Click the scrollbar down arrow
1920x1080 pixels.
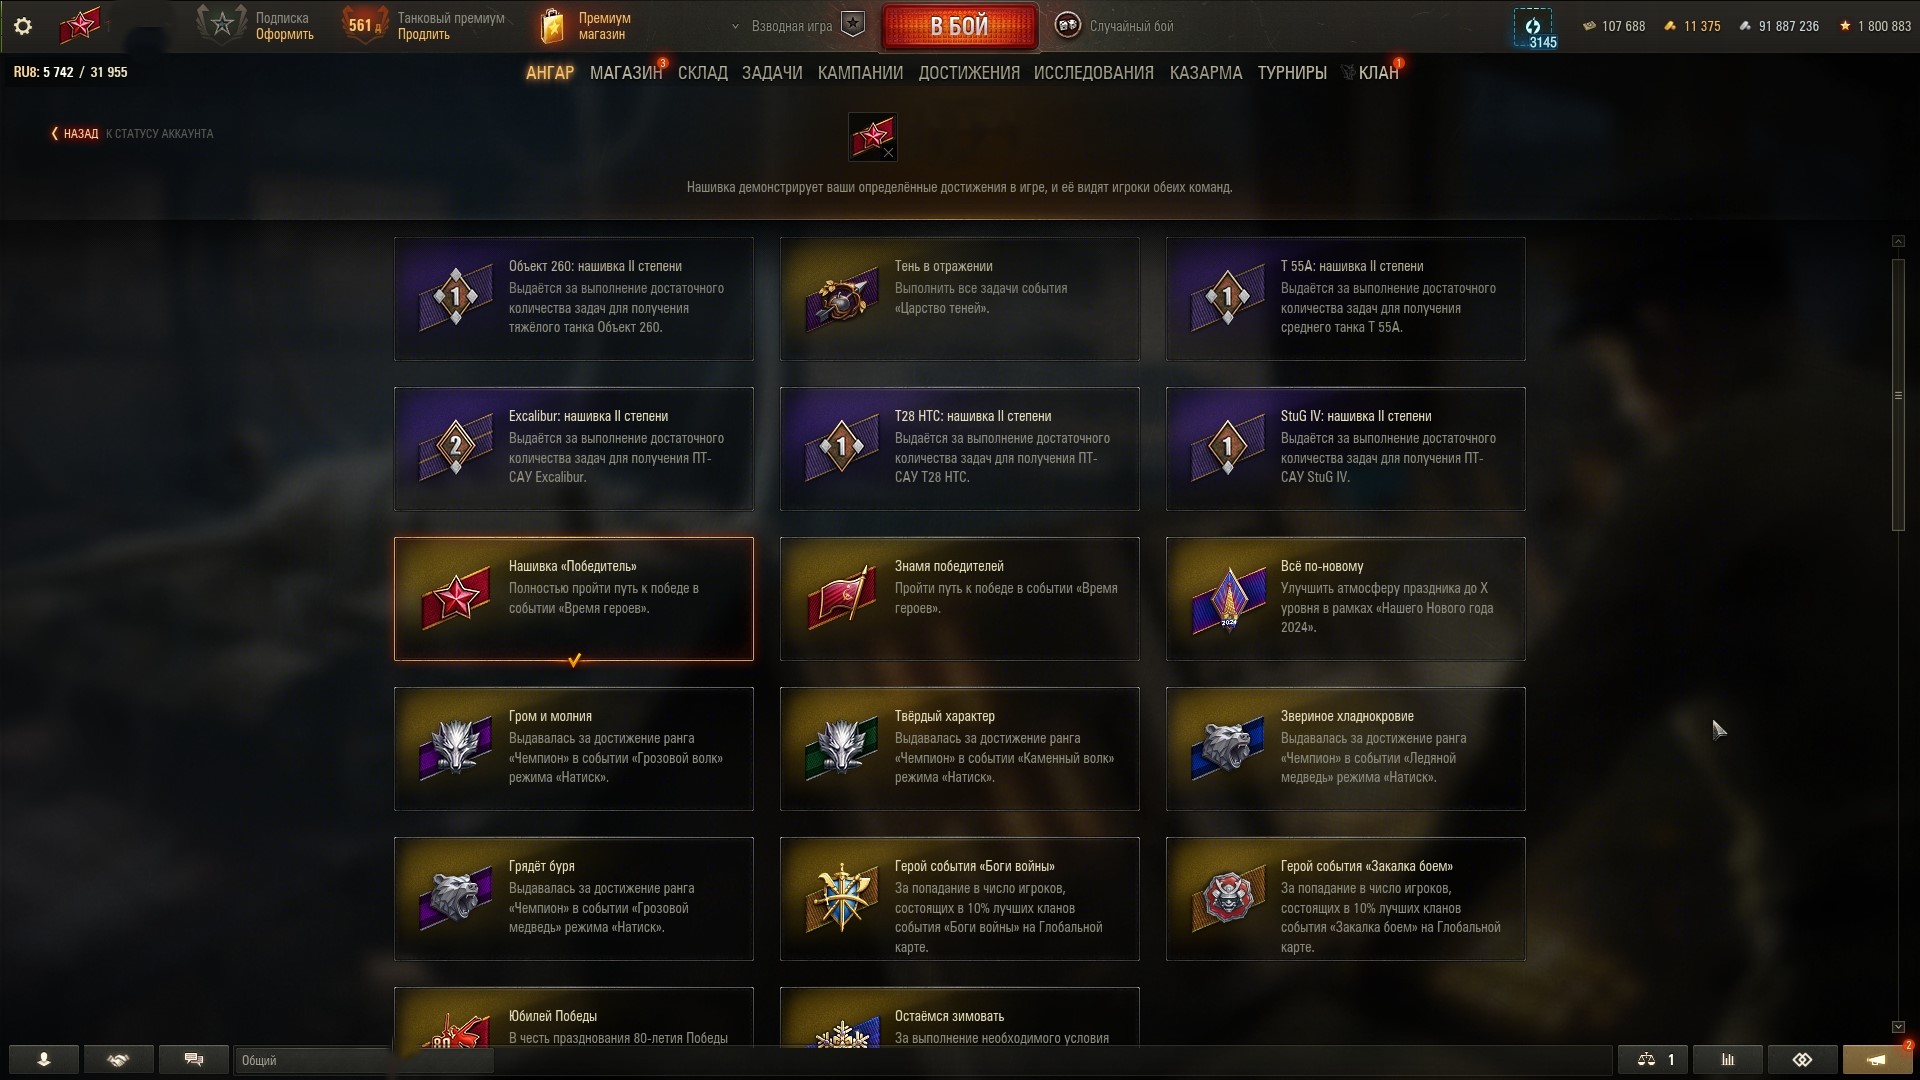click(1898, 1027)
